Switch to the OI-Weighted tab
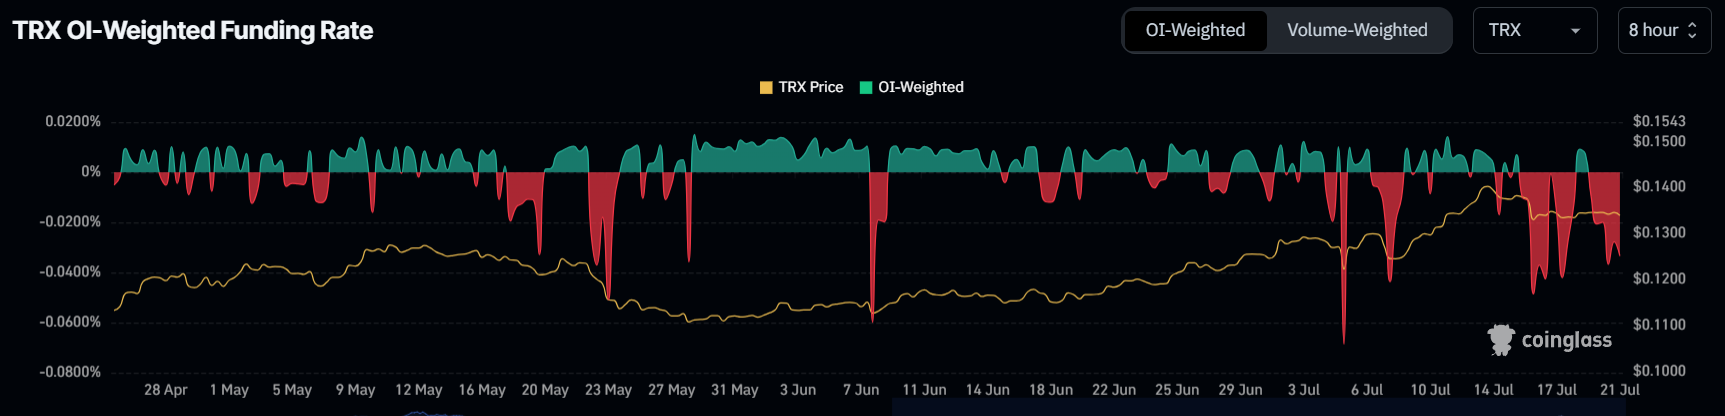The width and height of the screenshot is (1725, 416). [x=1196, y=30]
